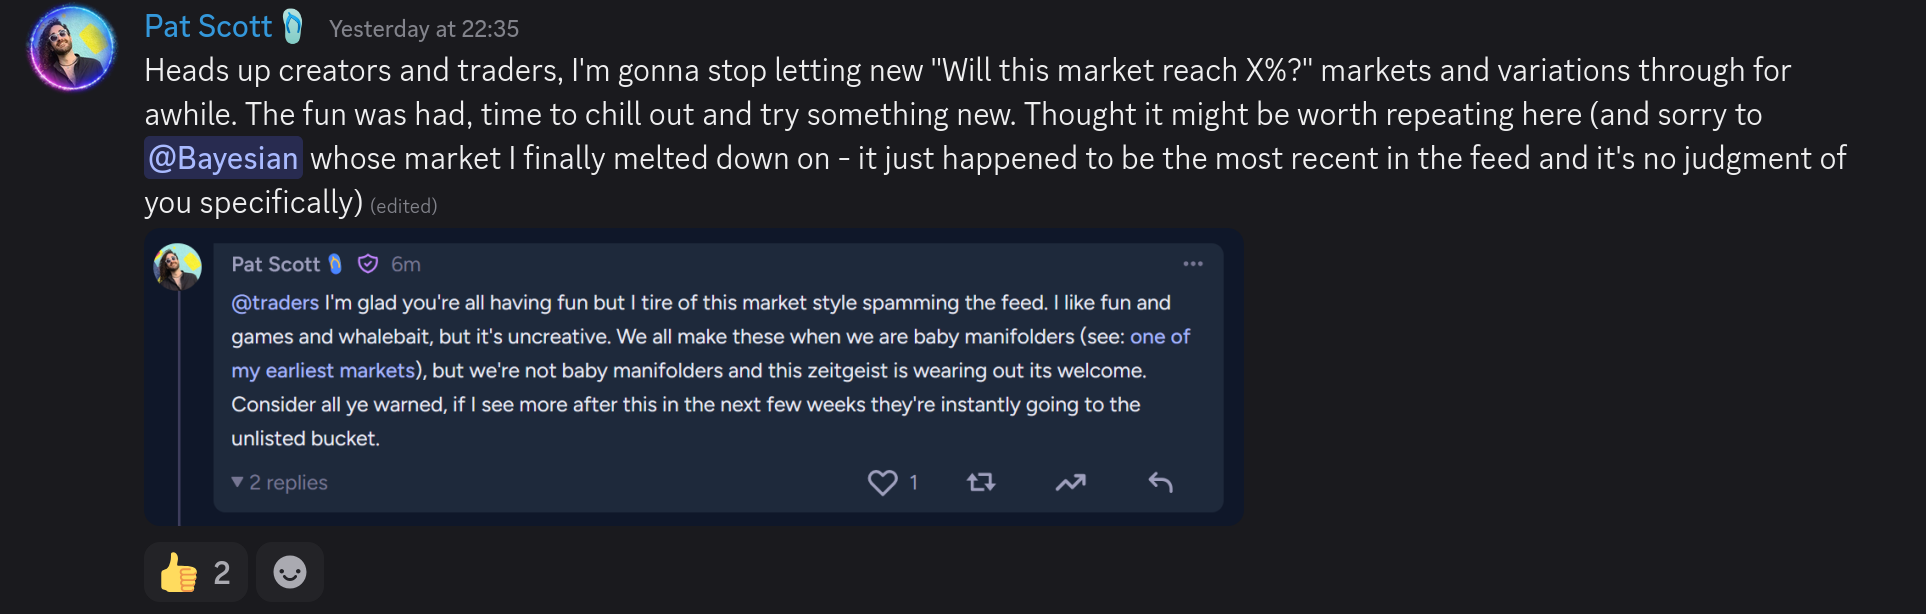The image size is (1926, 614).
Task: Click Pat Scott's large profile avatar
Action: (x=72, y=48)
